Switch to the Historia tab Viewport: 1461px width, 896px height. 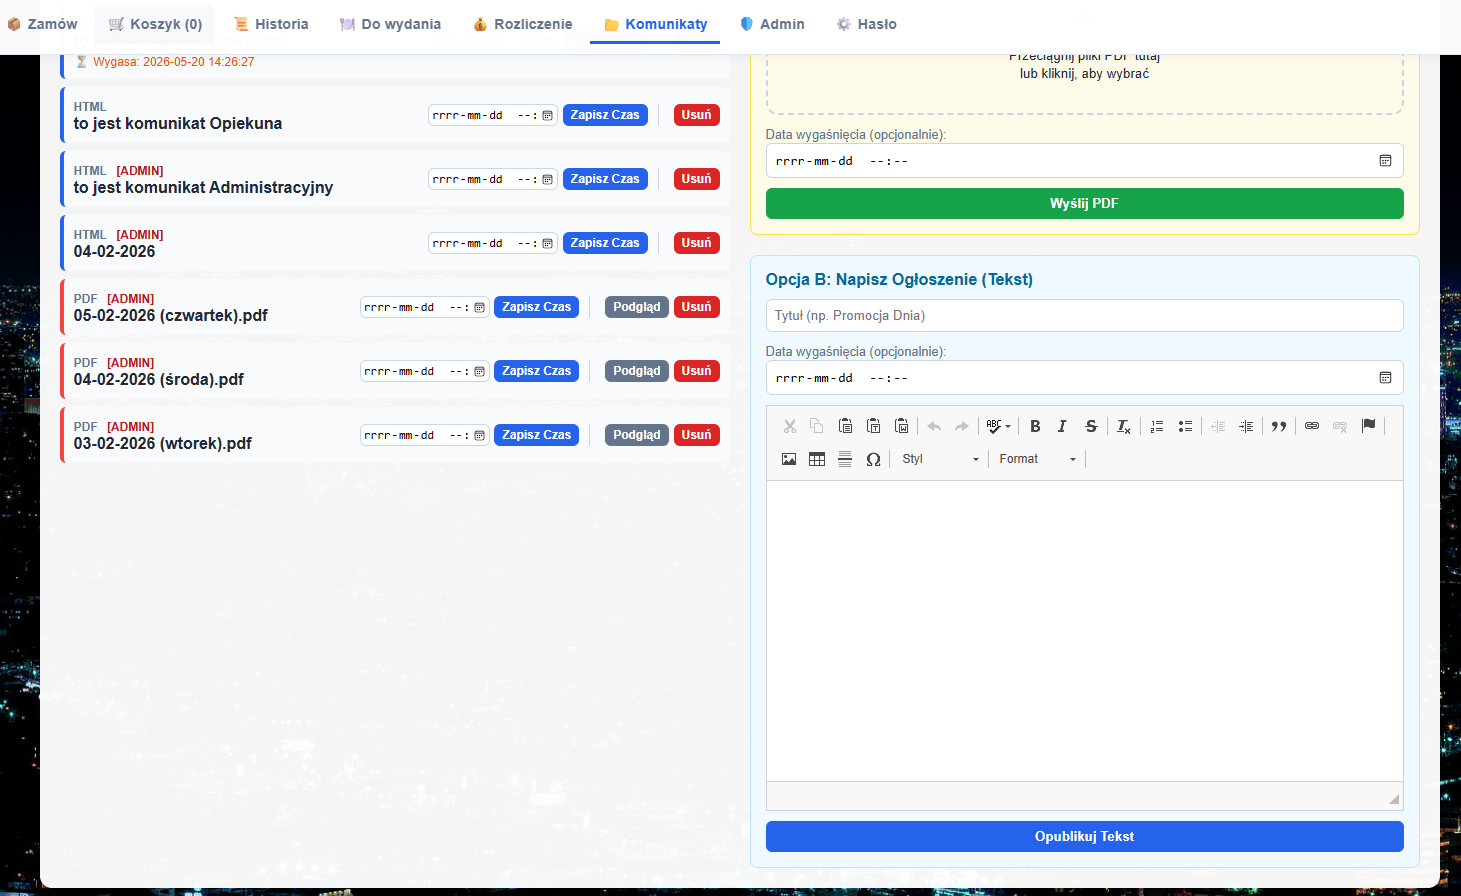tap(271, 24)
